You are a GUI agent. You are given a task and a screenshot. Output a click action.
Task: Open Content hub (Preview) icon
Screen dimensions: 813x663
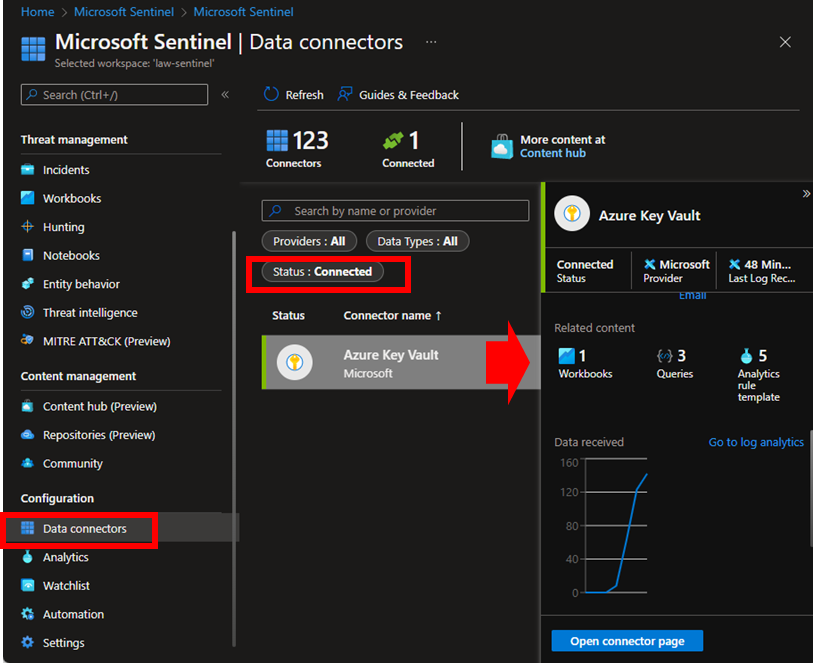click(x=27, y=406)
